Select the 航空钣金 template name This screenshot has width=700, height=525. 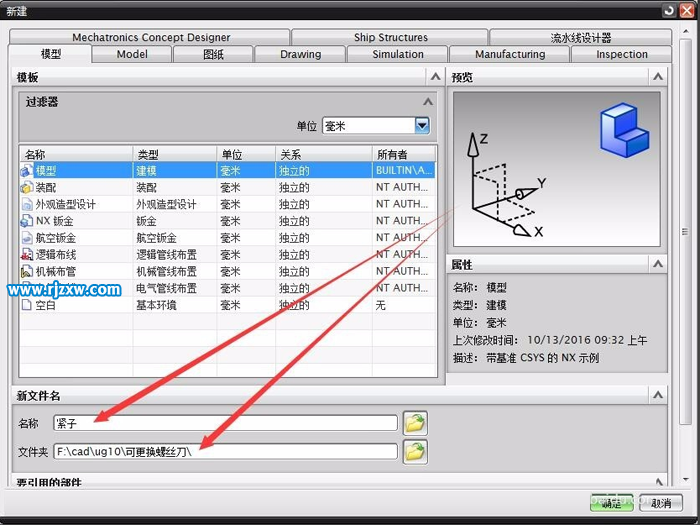pos(56,238)
